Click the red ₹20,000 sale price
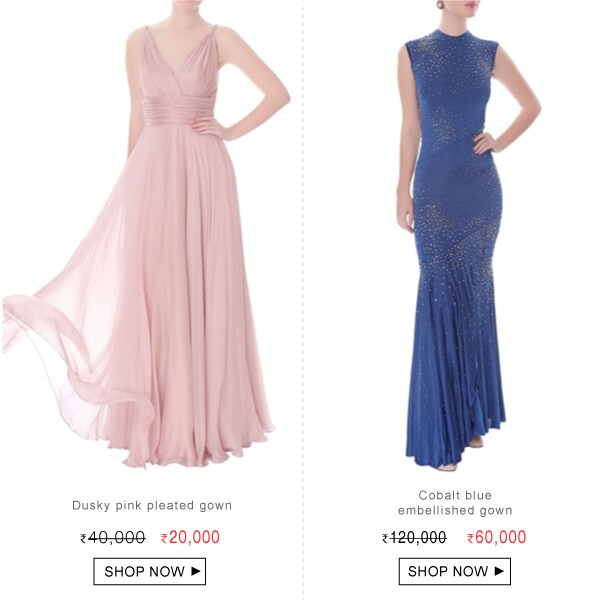The image size is (600, 600). [190, 537]
